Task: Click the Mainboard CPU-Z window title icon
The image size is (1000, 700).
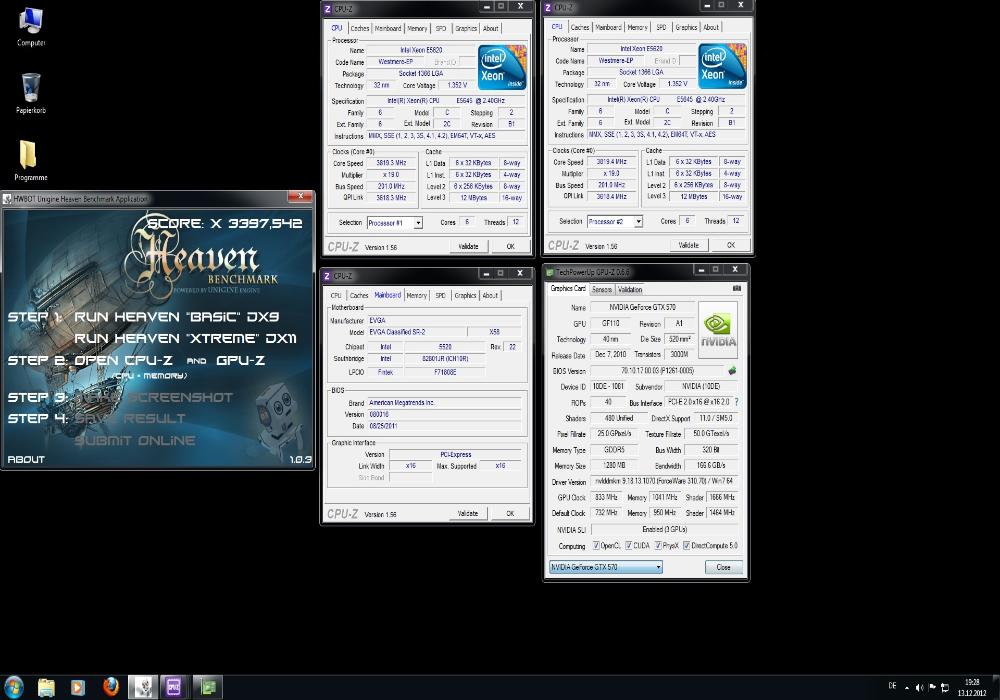Action: point(327,276)
